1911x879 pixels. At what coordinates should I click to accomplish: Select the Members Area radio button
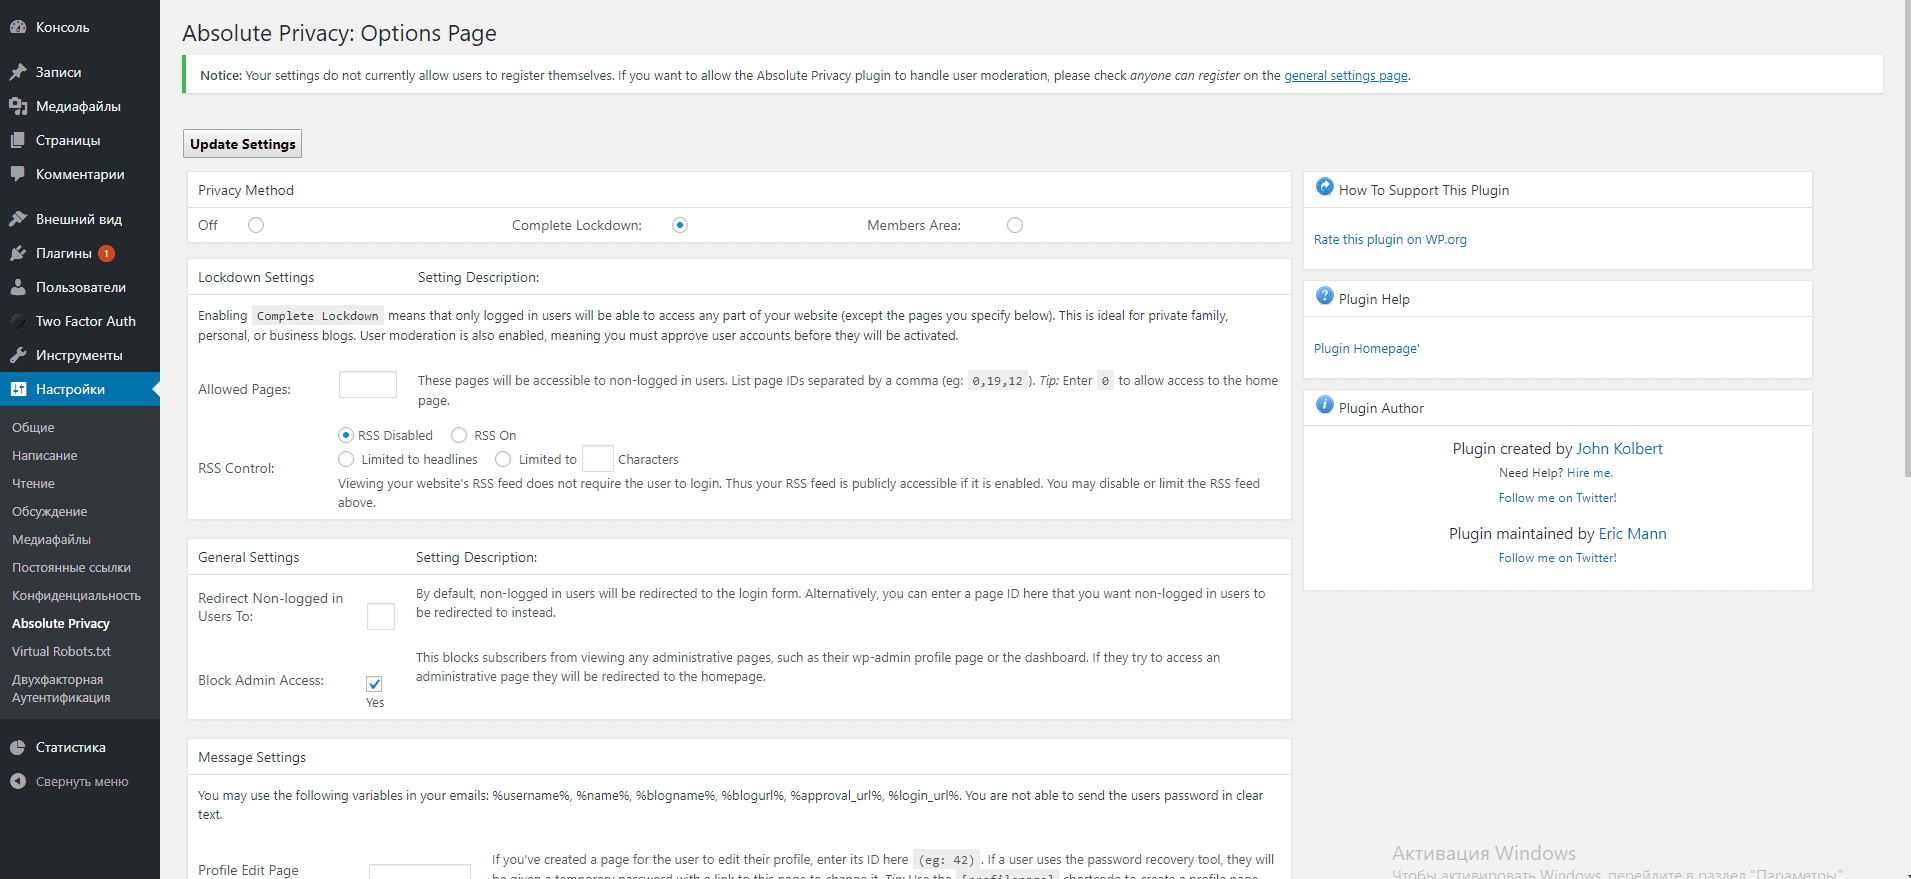coord(1015,225)
